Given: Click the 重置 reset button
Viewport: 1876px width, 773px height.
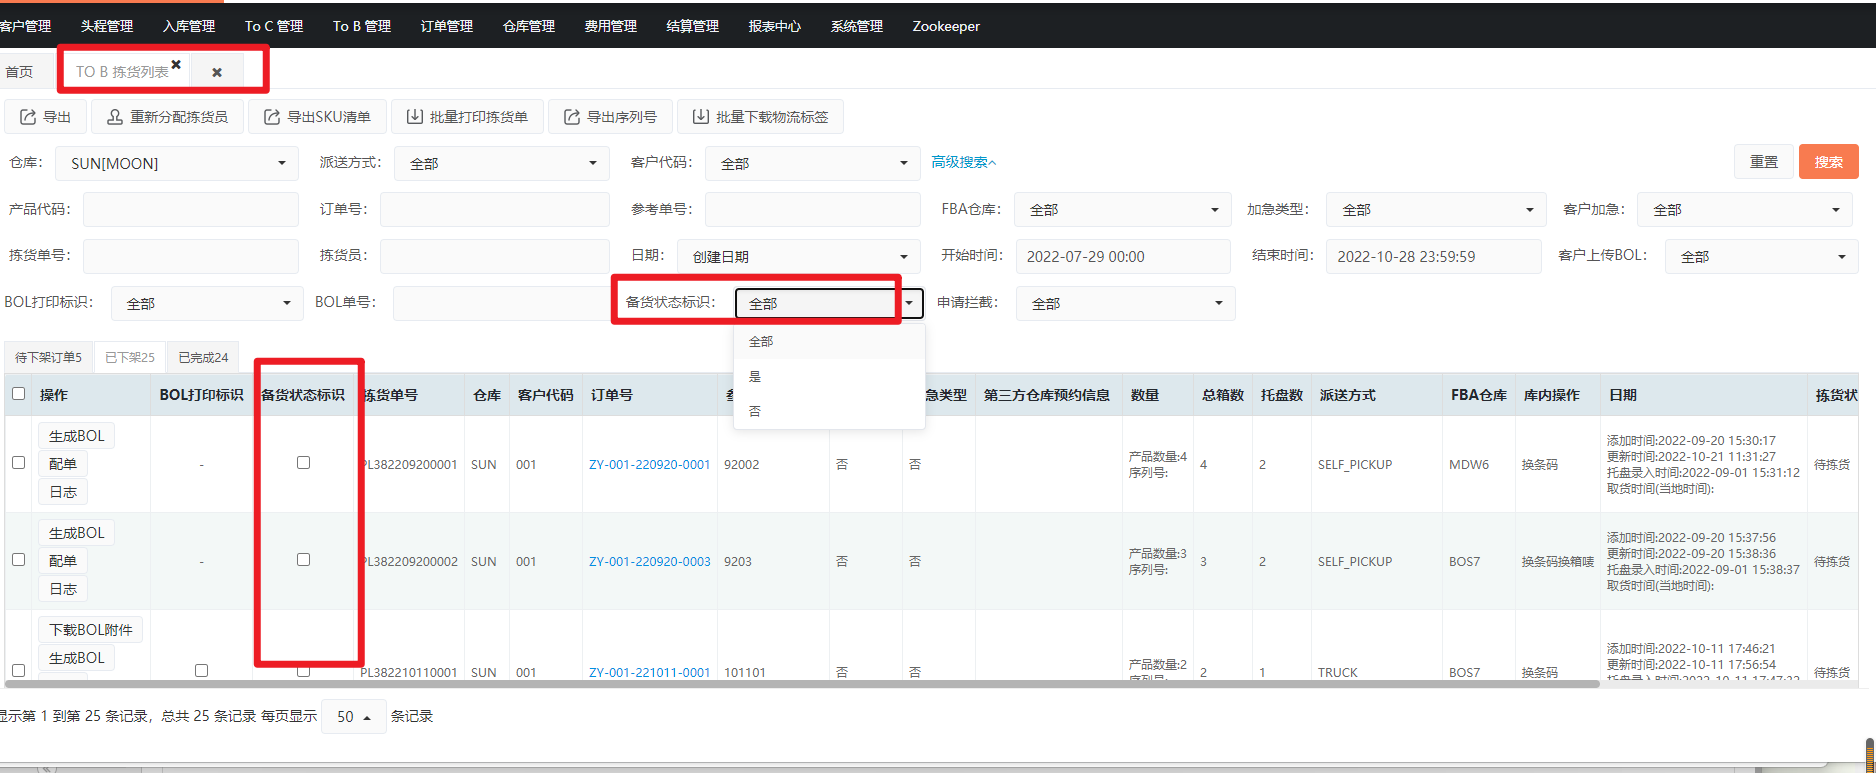Looking at the screenshot, I should click(1764, 162).
